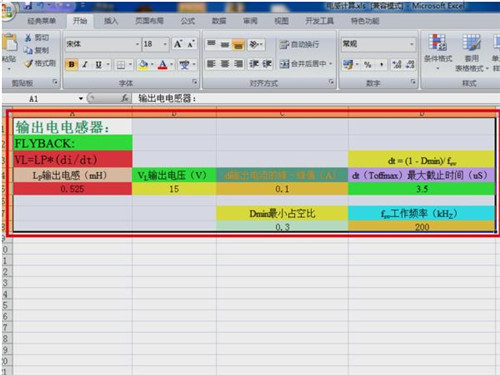The image size is (500, 375).
Task: Select cell with FLYBACK: text
Action: coord(73,143)
